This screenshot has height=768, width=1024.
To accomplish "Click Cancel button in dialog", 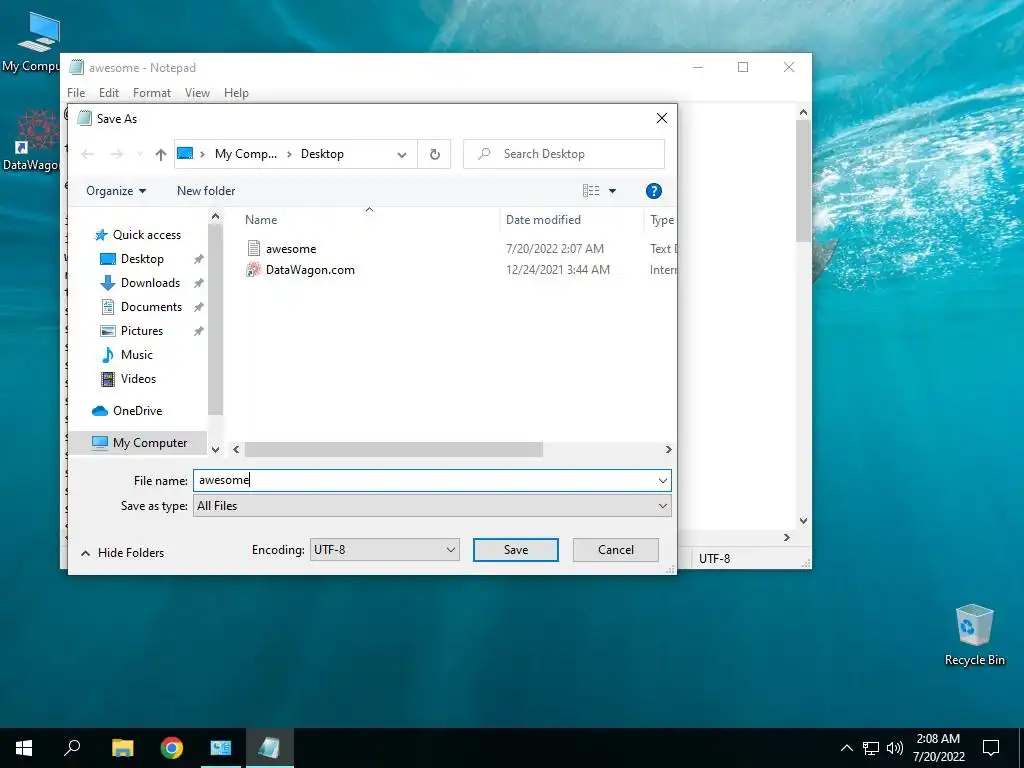I will point(616,550).
